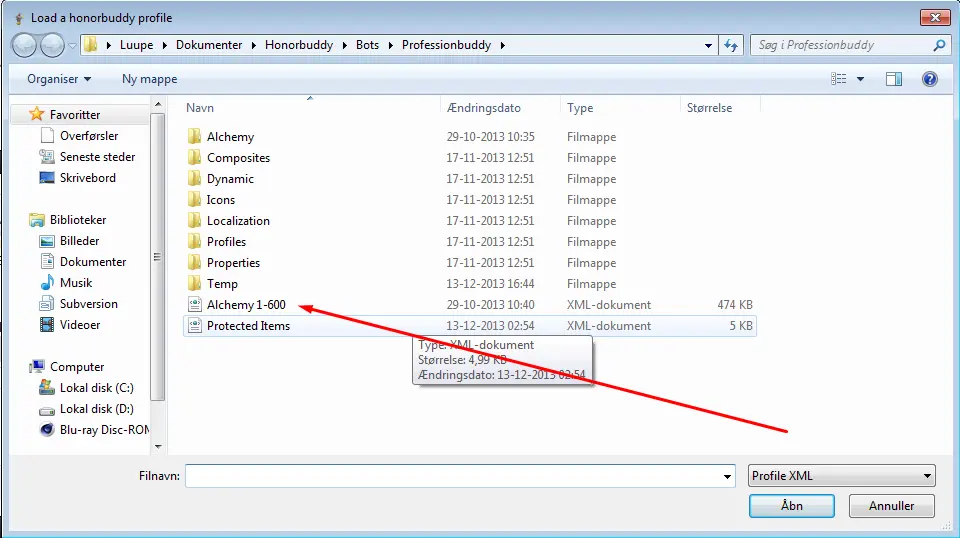960x538 pixels.
Task: Click the Annuller button
Action: coord(891,506)
